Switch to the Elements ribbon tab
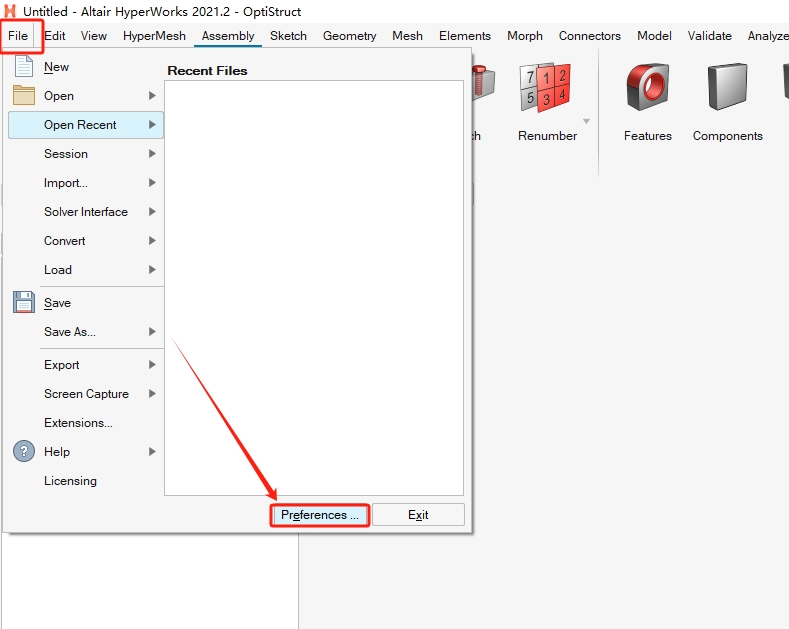 [x=464, y=36]
